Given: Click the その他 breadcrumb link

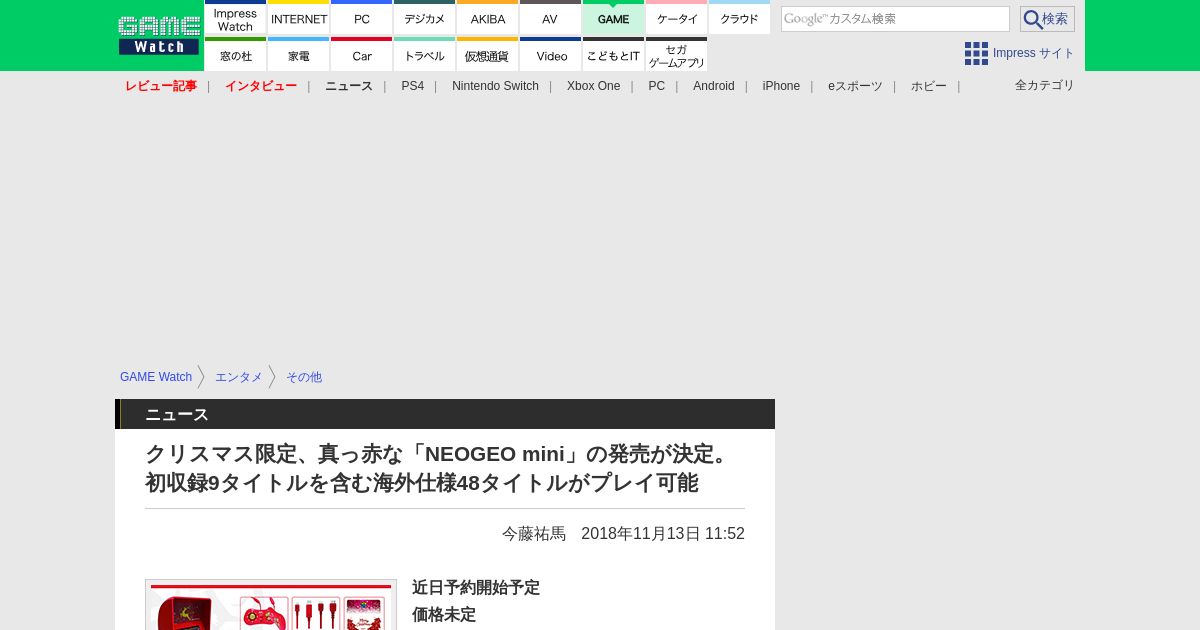Looking at the screenshot, I should click(x=304, y=377).
